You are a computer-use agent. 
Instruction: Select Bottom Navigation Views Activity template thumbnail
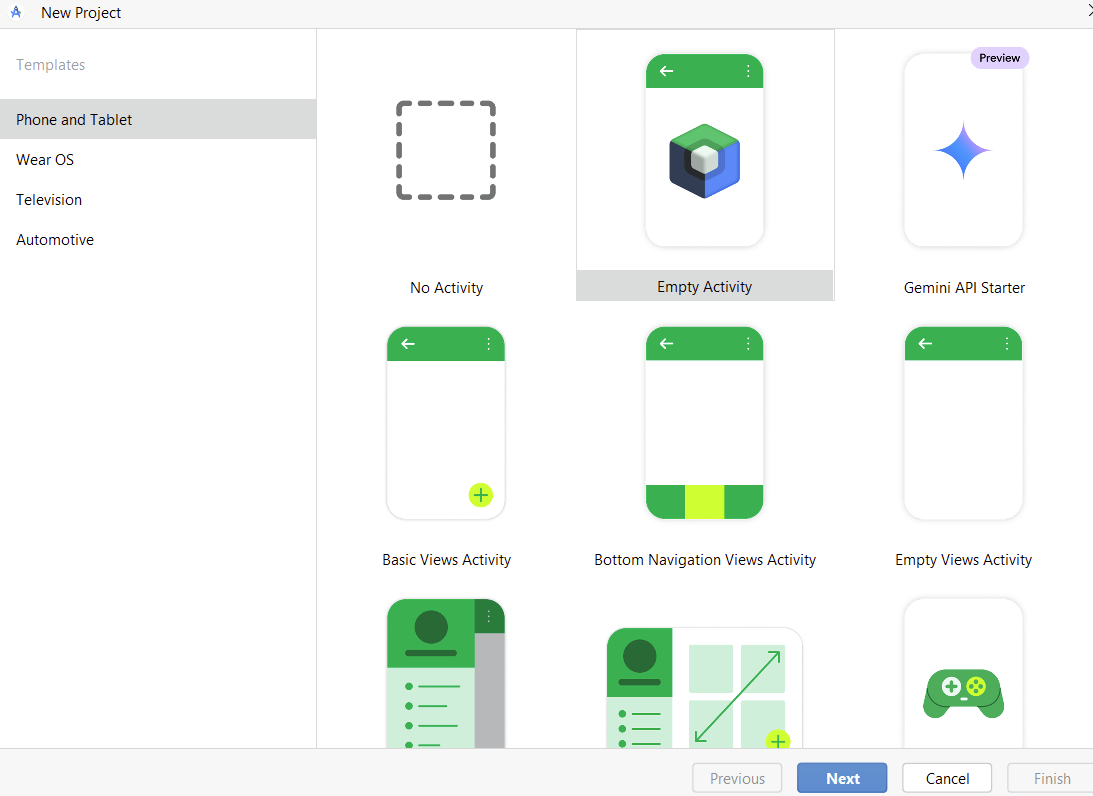point(704,423)
